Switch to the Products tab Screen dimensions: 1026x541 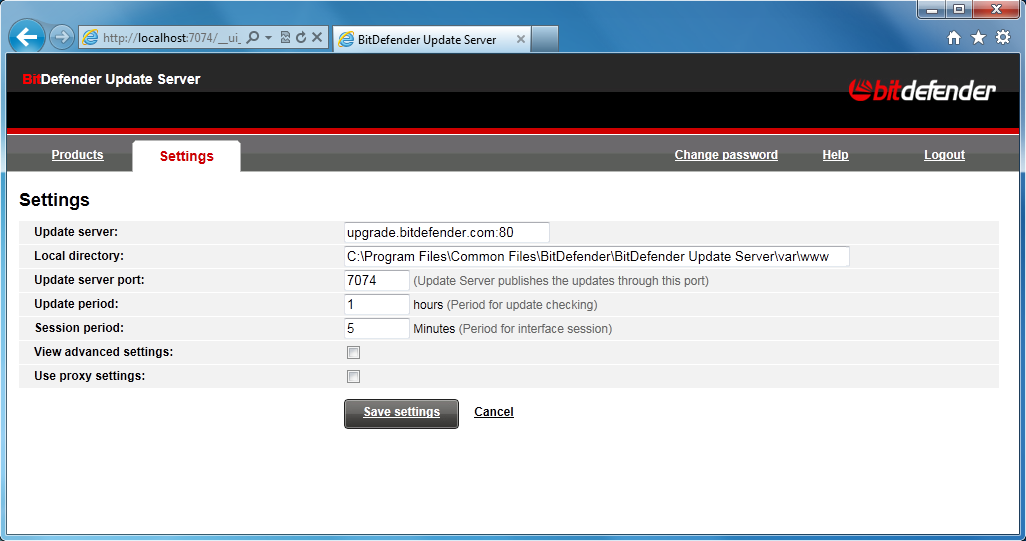77,155
